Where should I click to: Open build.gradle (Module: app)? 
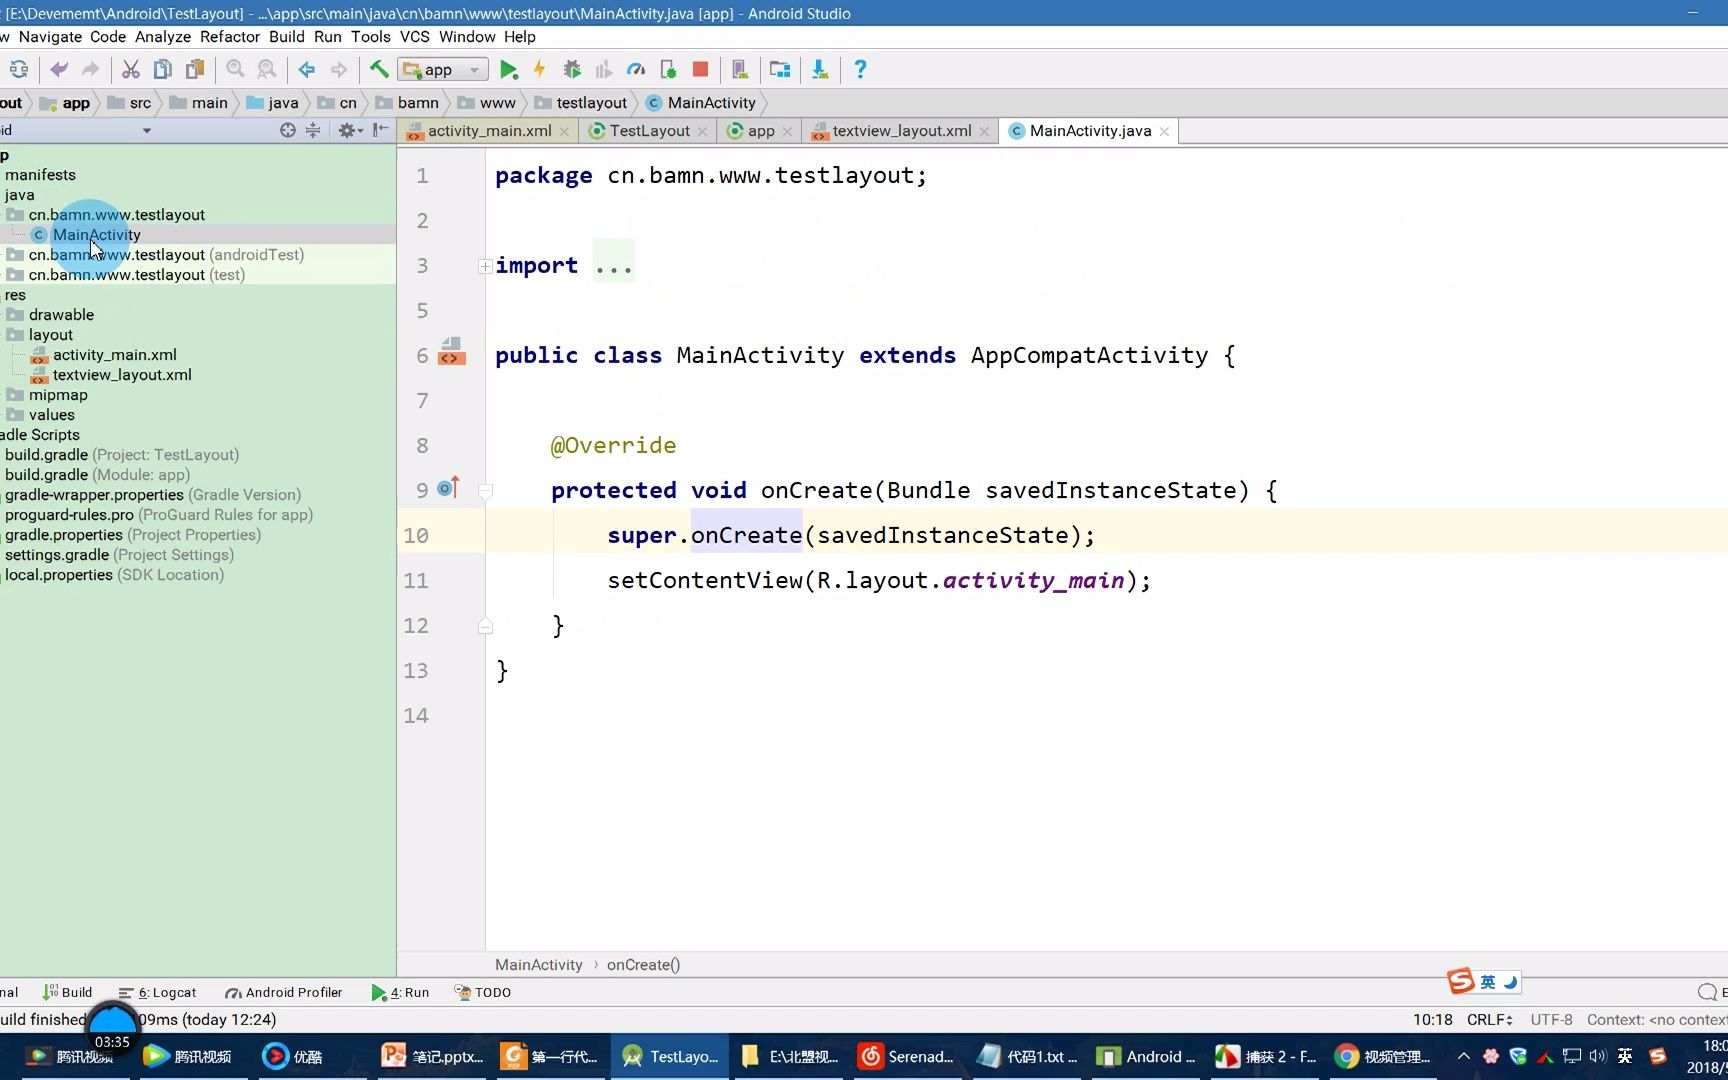coord(97,475)
